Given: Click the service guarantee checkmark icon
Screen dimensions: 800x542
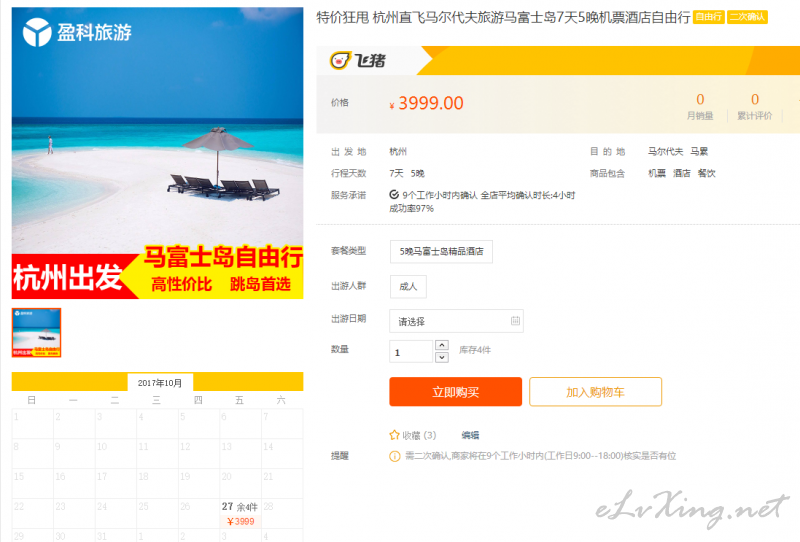Looking at the screenshot, I should (394, 194).
